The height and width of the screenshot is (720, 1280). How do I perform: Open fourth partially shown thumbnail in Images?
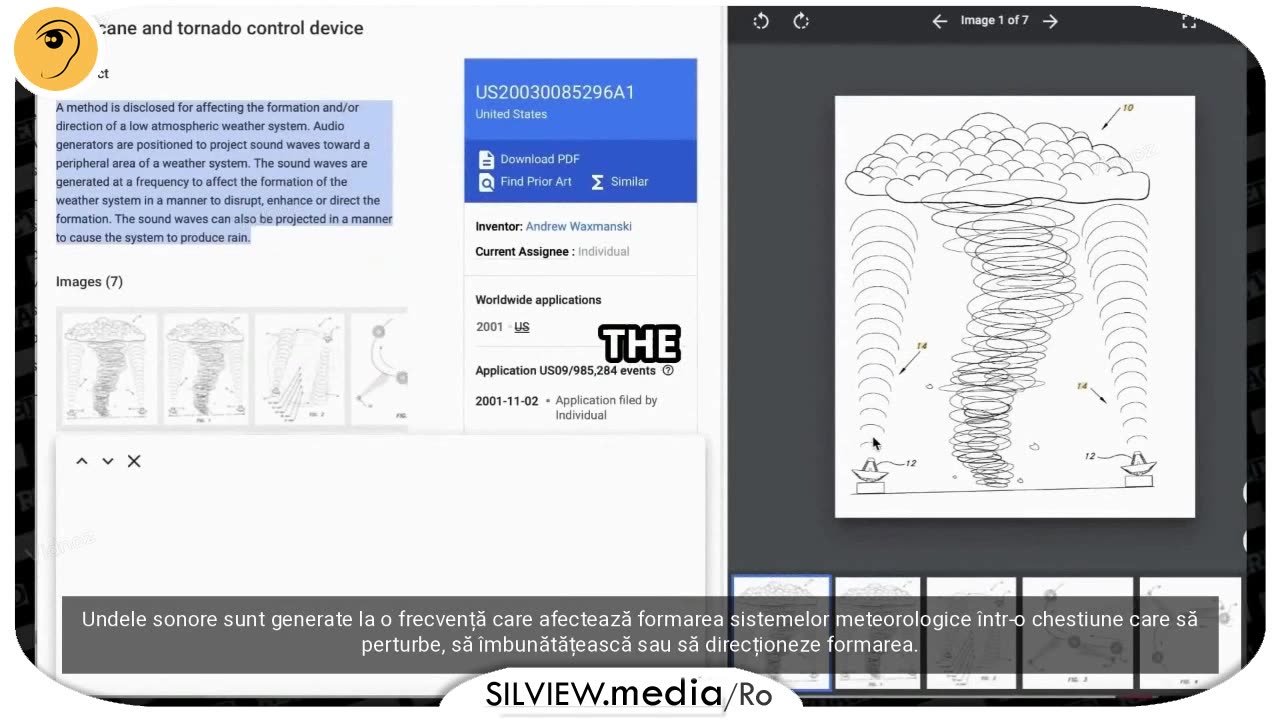coord(379,368)
